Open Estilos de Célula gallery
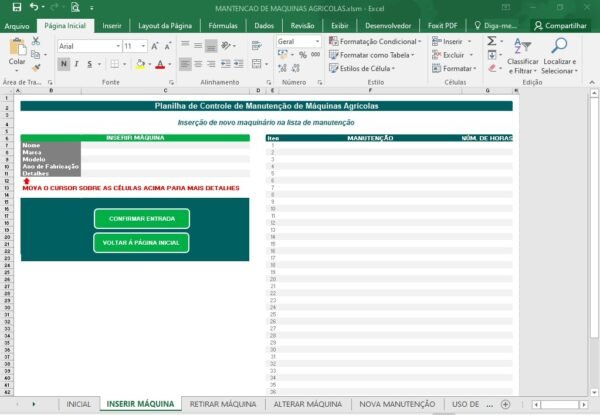Screen dimensions: 600x415 362,68
